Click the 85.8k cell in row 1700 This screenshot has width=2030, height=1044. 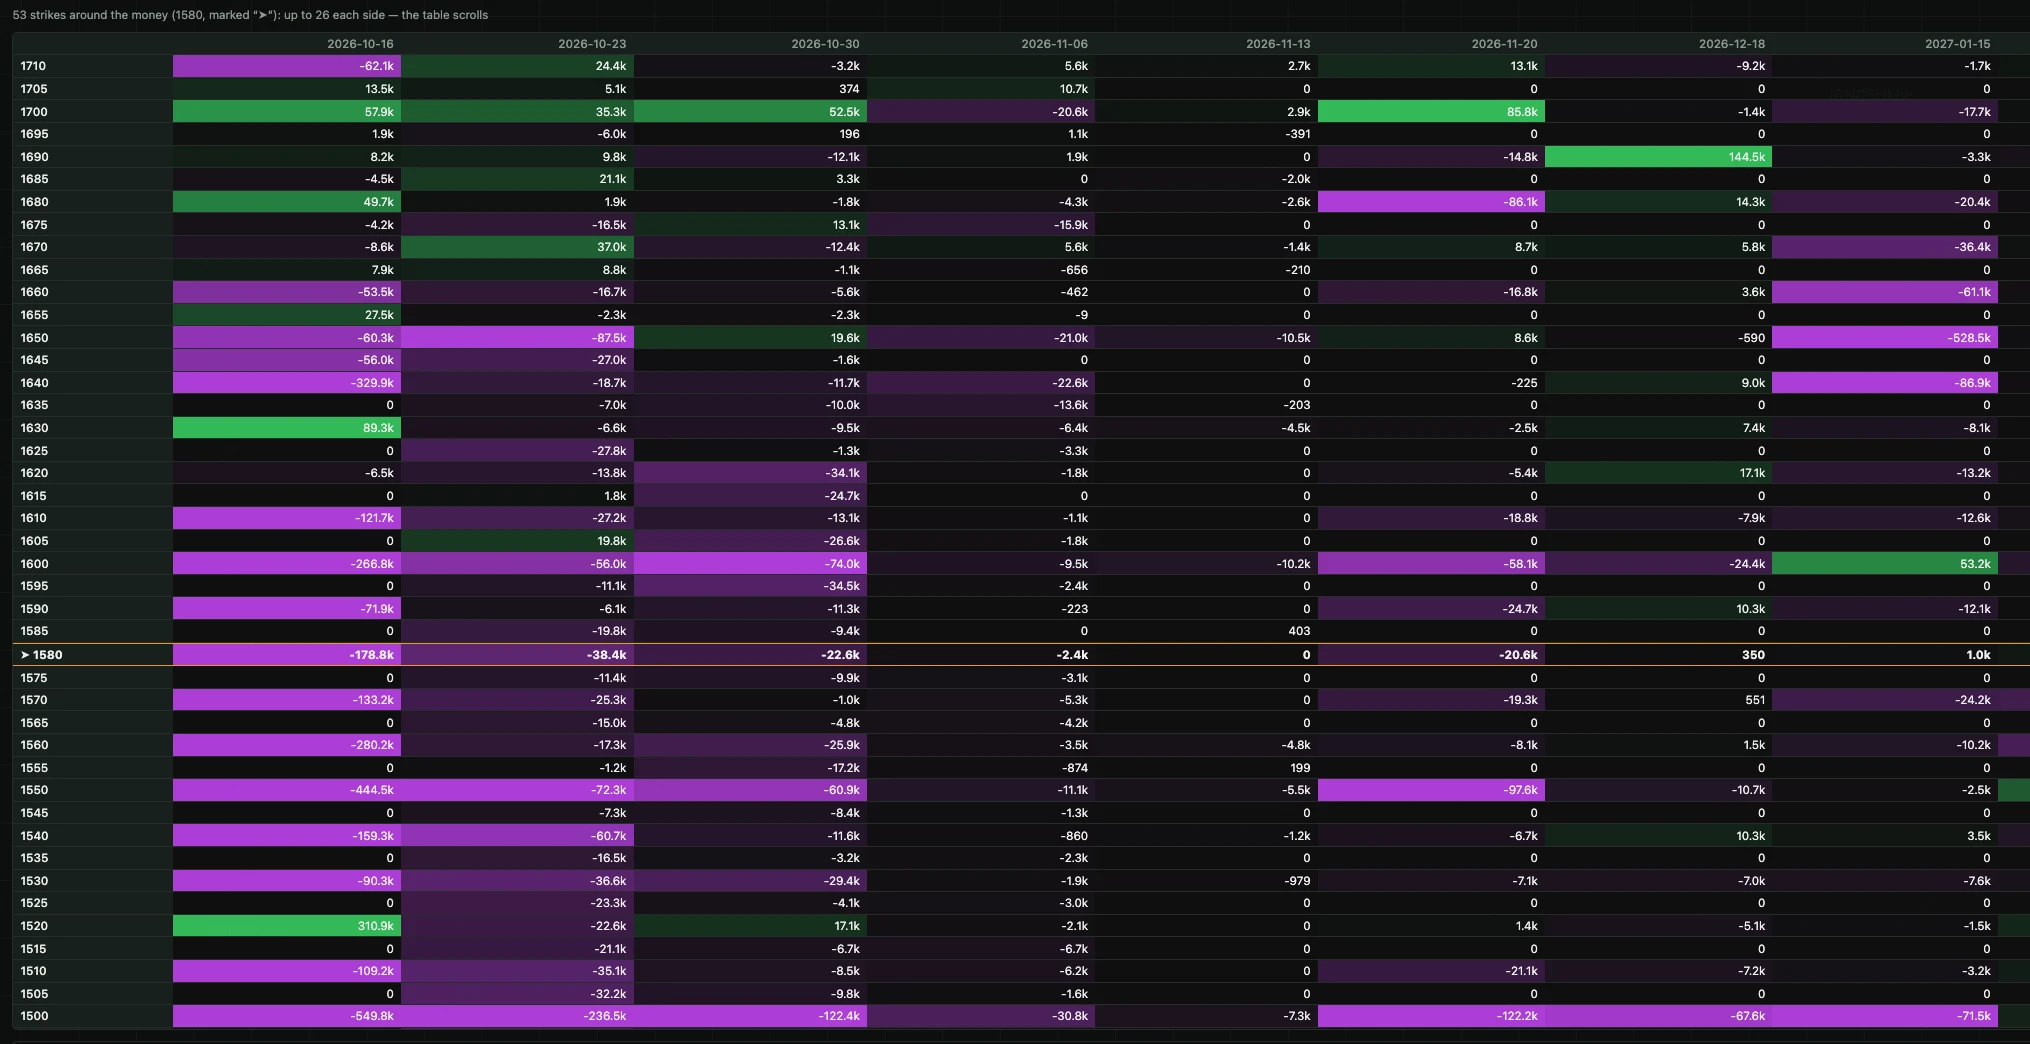[x=1431, y=112]
